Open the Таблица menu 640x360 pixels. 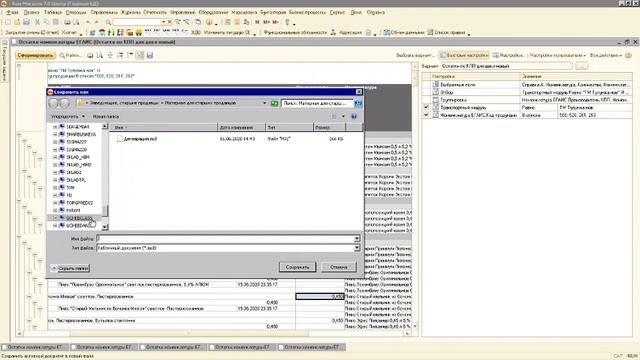[x=53, y=12]
